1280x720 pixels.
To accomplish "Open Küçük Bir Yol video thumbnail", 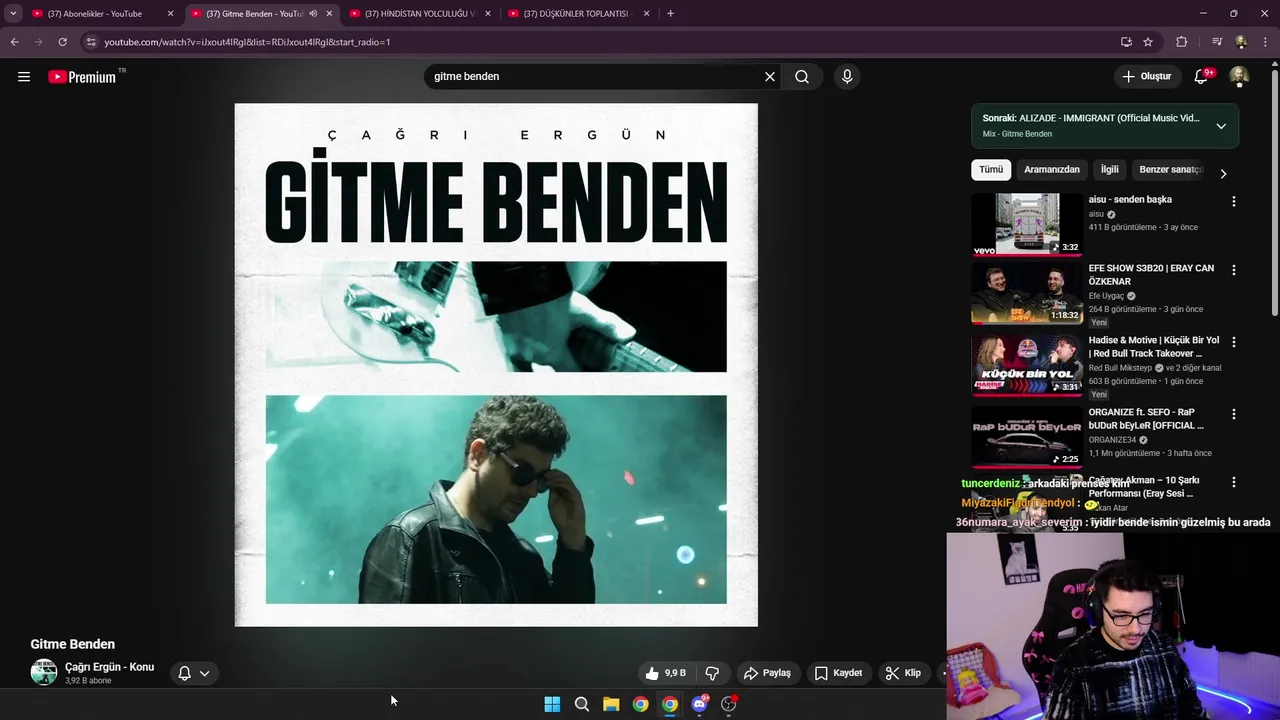I will point(1027,365).
